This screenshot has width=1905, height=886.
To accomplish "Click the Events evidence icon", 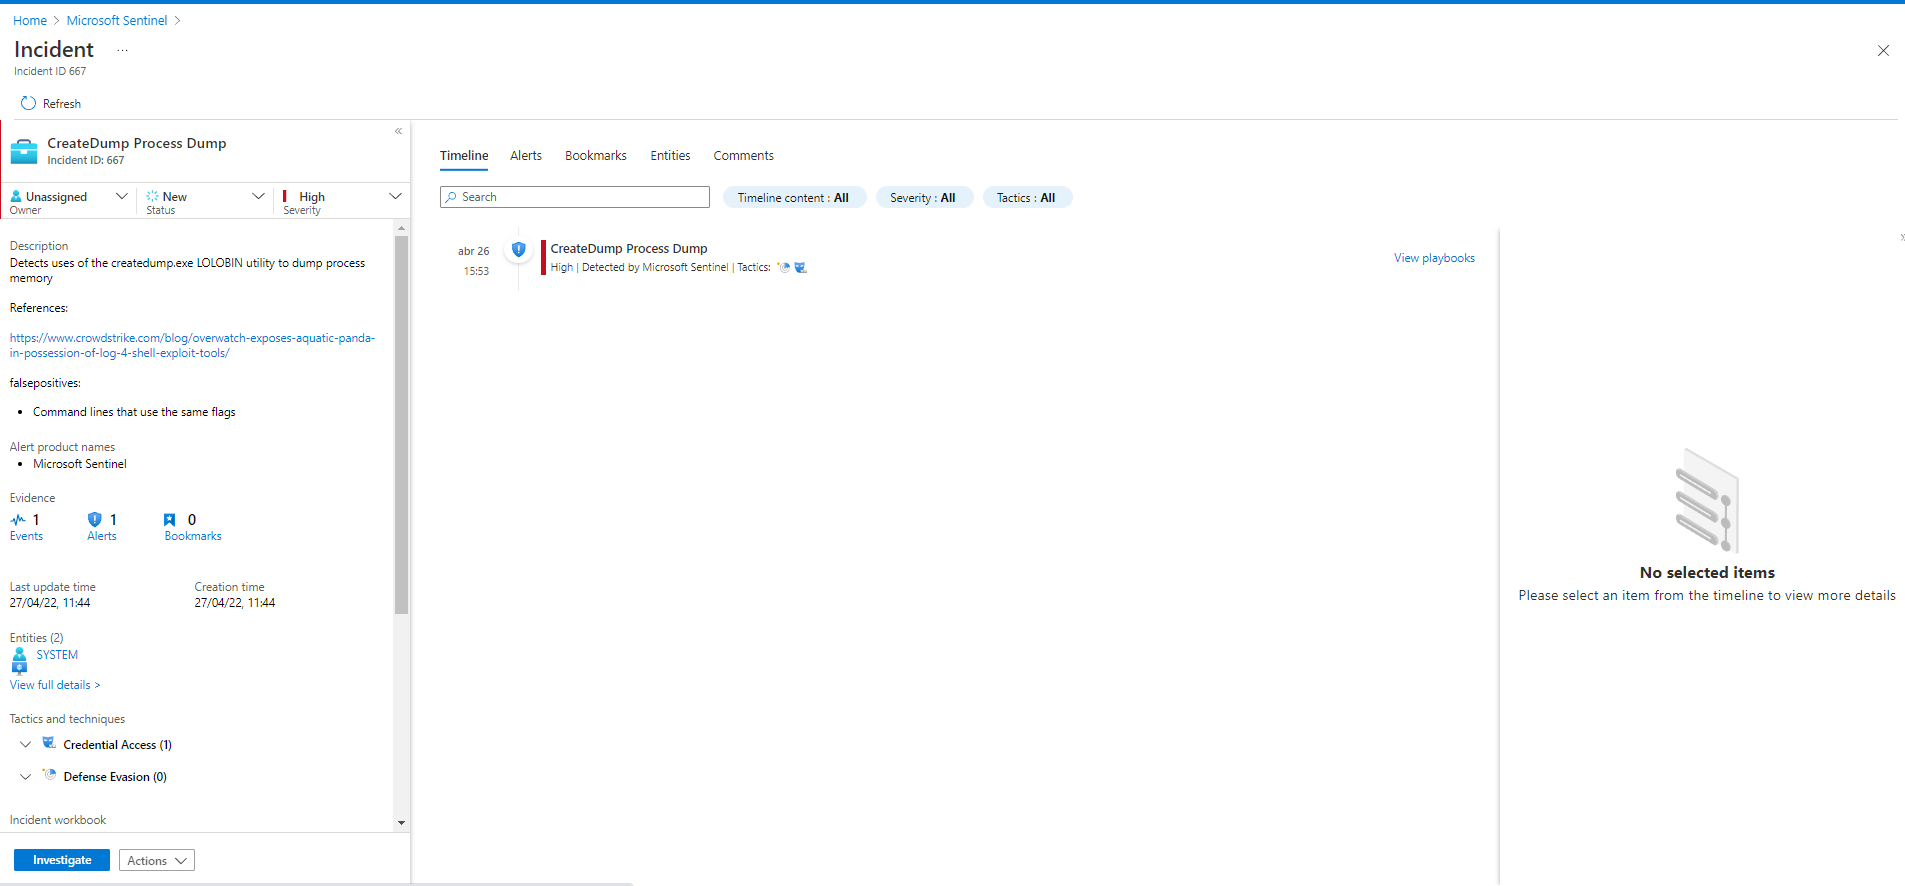I will (18, 520).
